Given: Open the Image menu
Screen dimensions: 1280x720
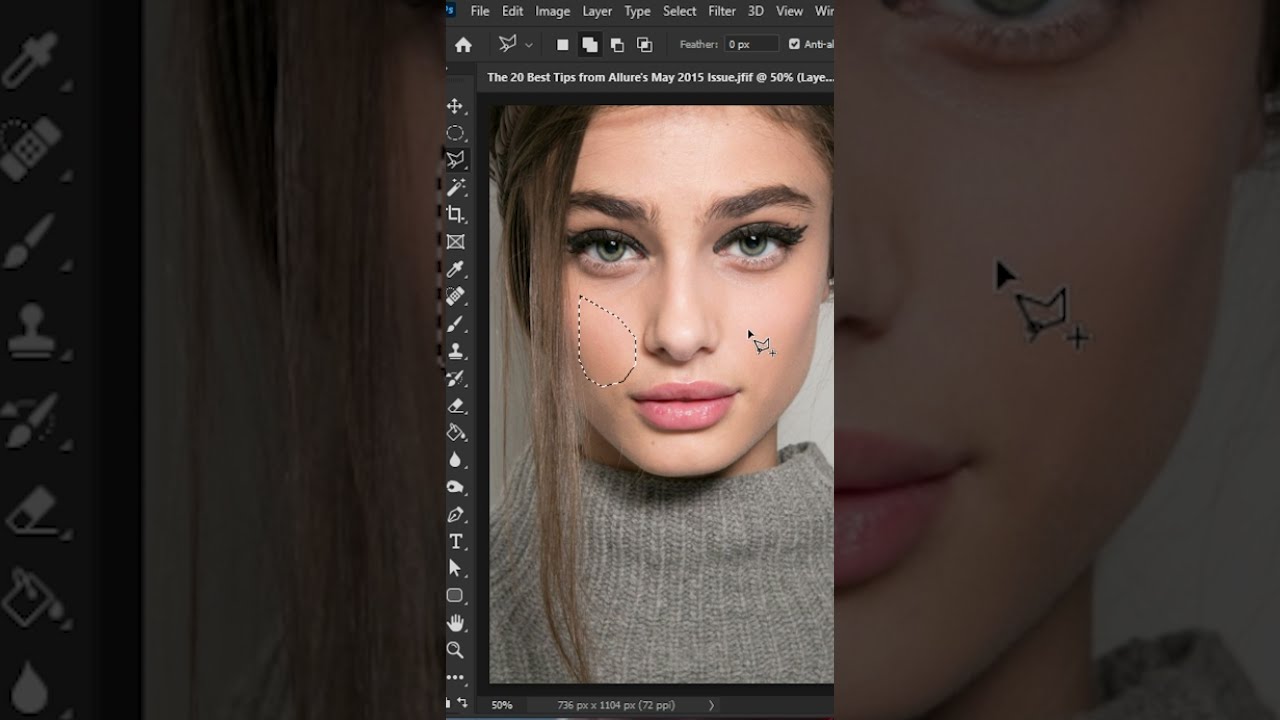Looking at the screenshot, I should pos(552,11).
